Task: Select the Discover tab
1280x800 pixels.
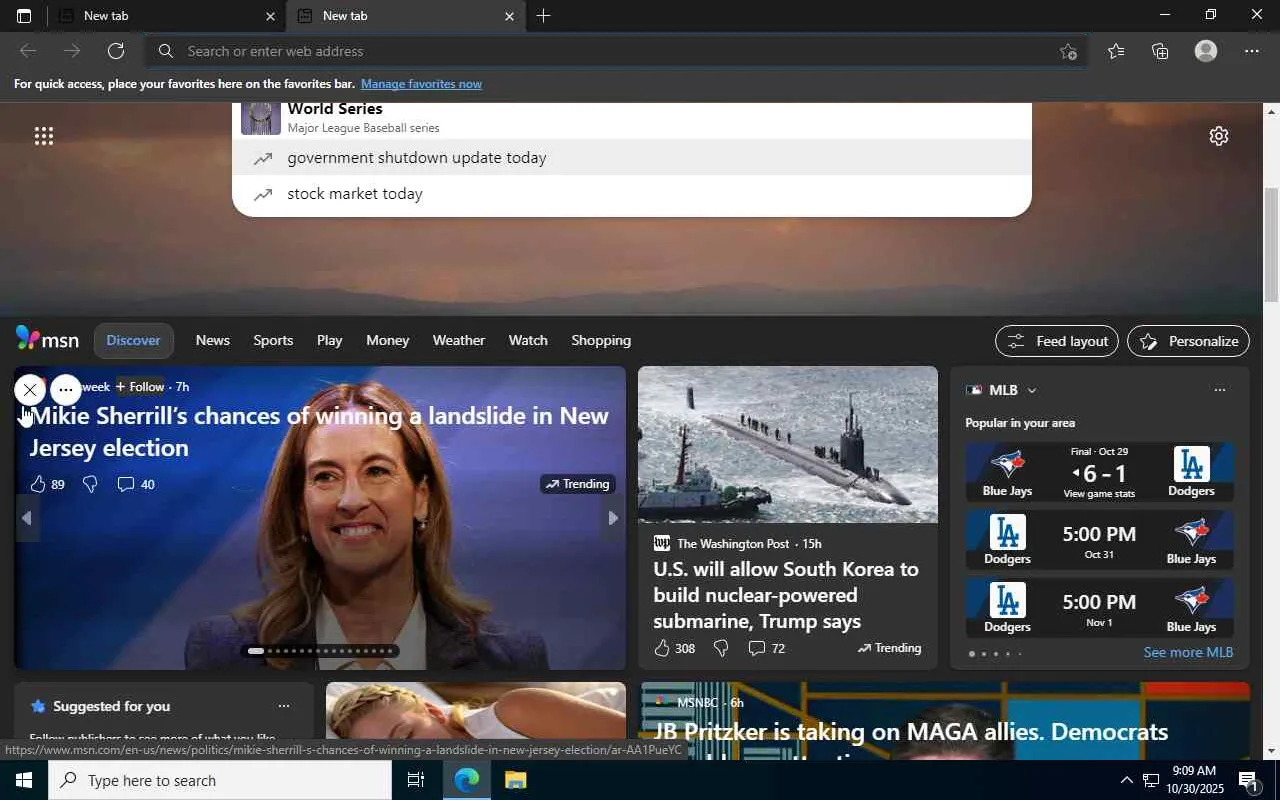Action: tap(133, 340)
